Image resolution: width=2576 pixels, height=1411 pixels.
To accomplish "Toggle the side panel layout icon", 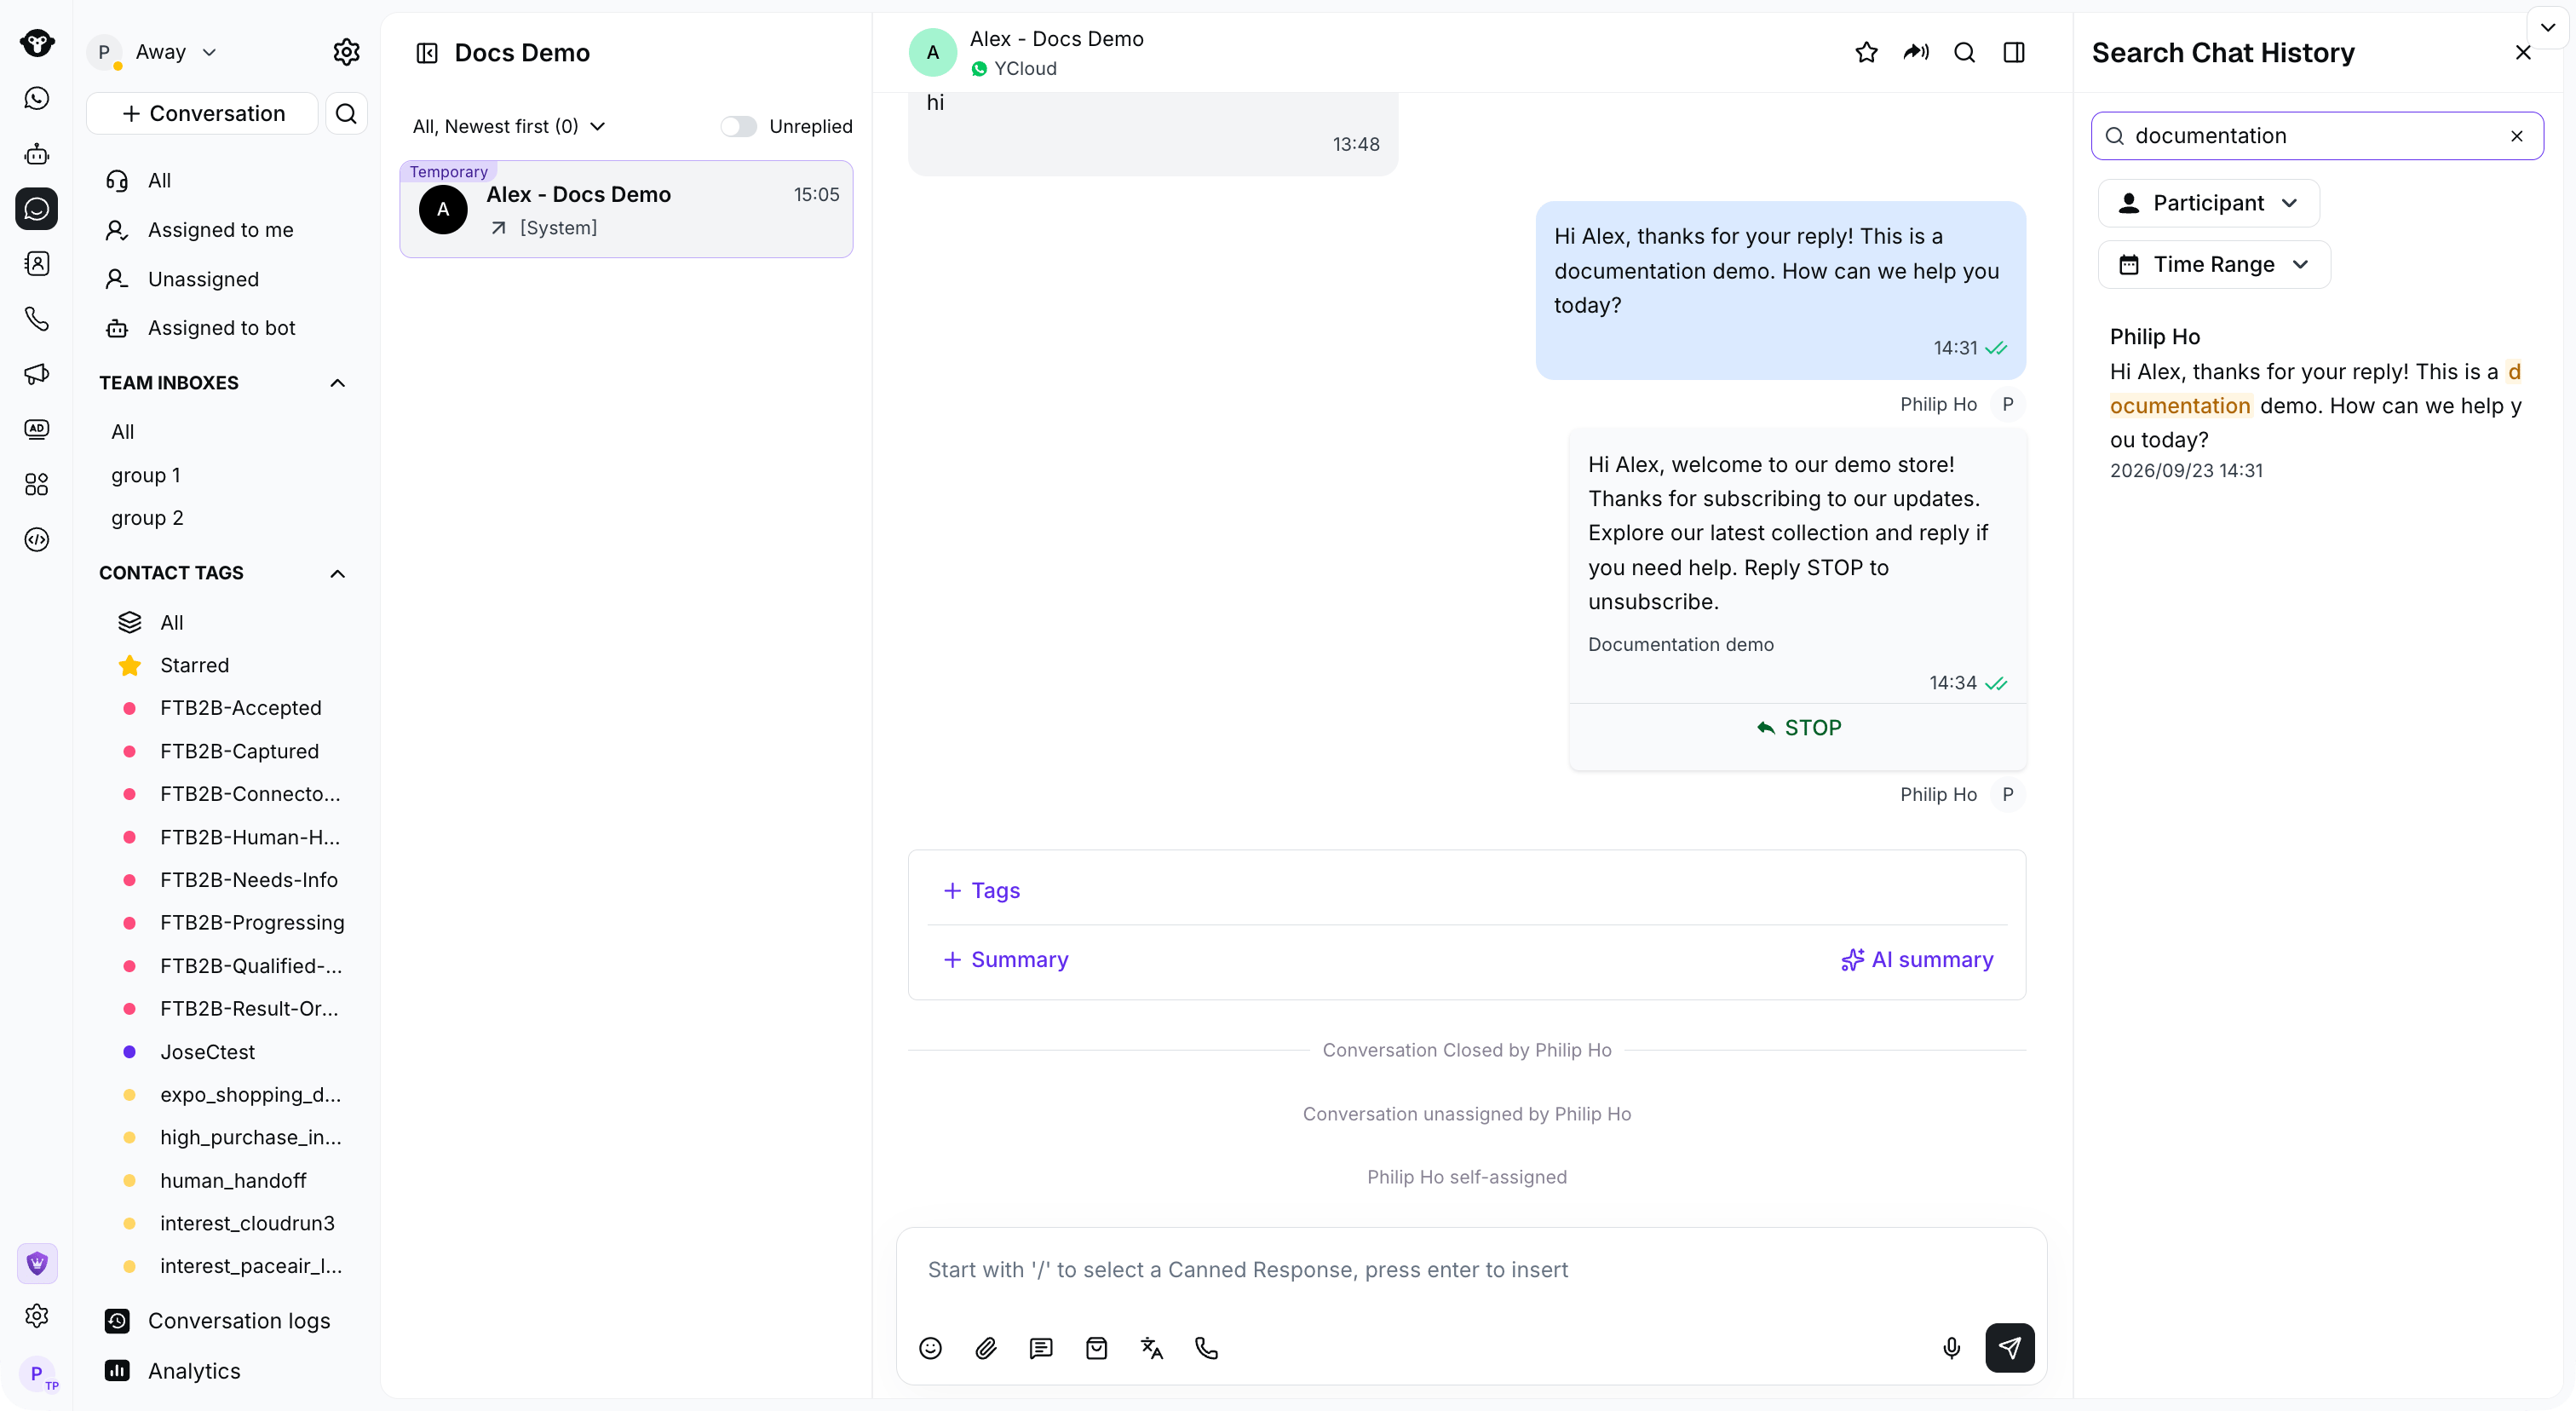I will [2014, 52].
